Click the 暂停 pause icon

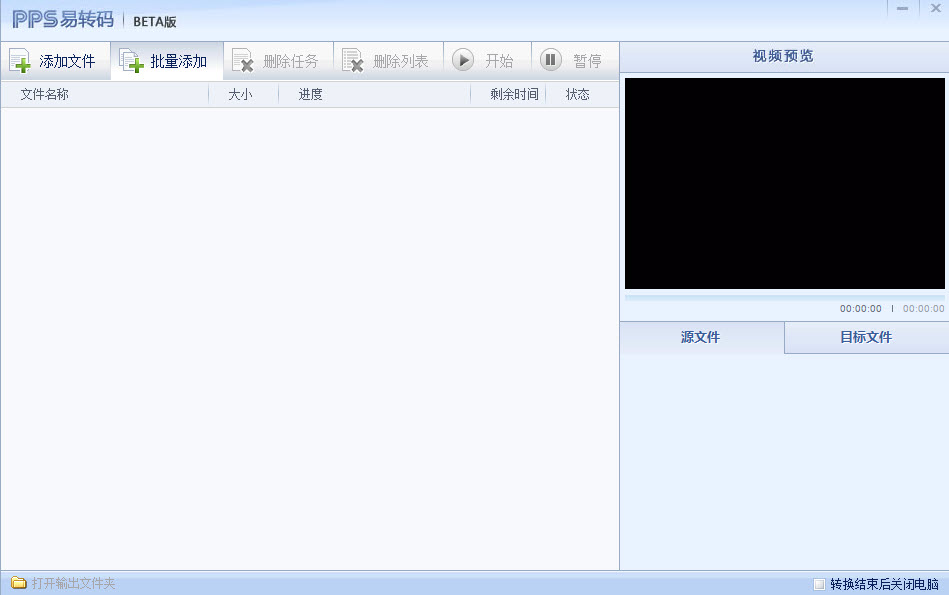pos(551,59)
